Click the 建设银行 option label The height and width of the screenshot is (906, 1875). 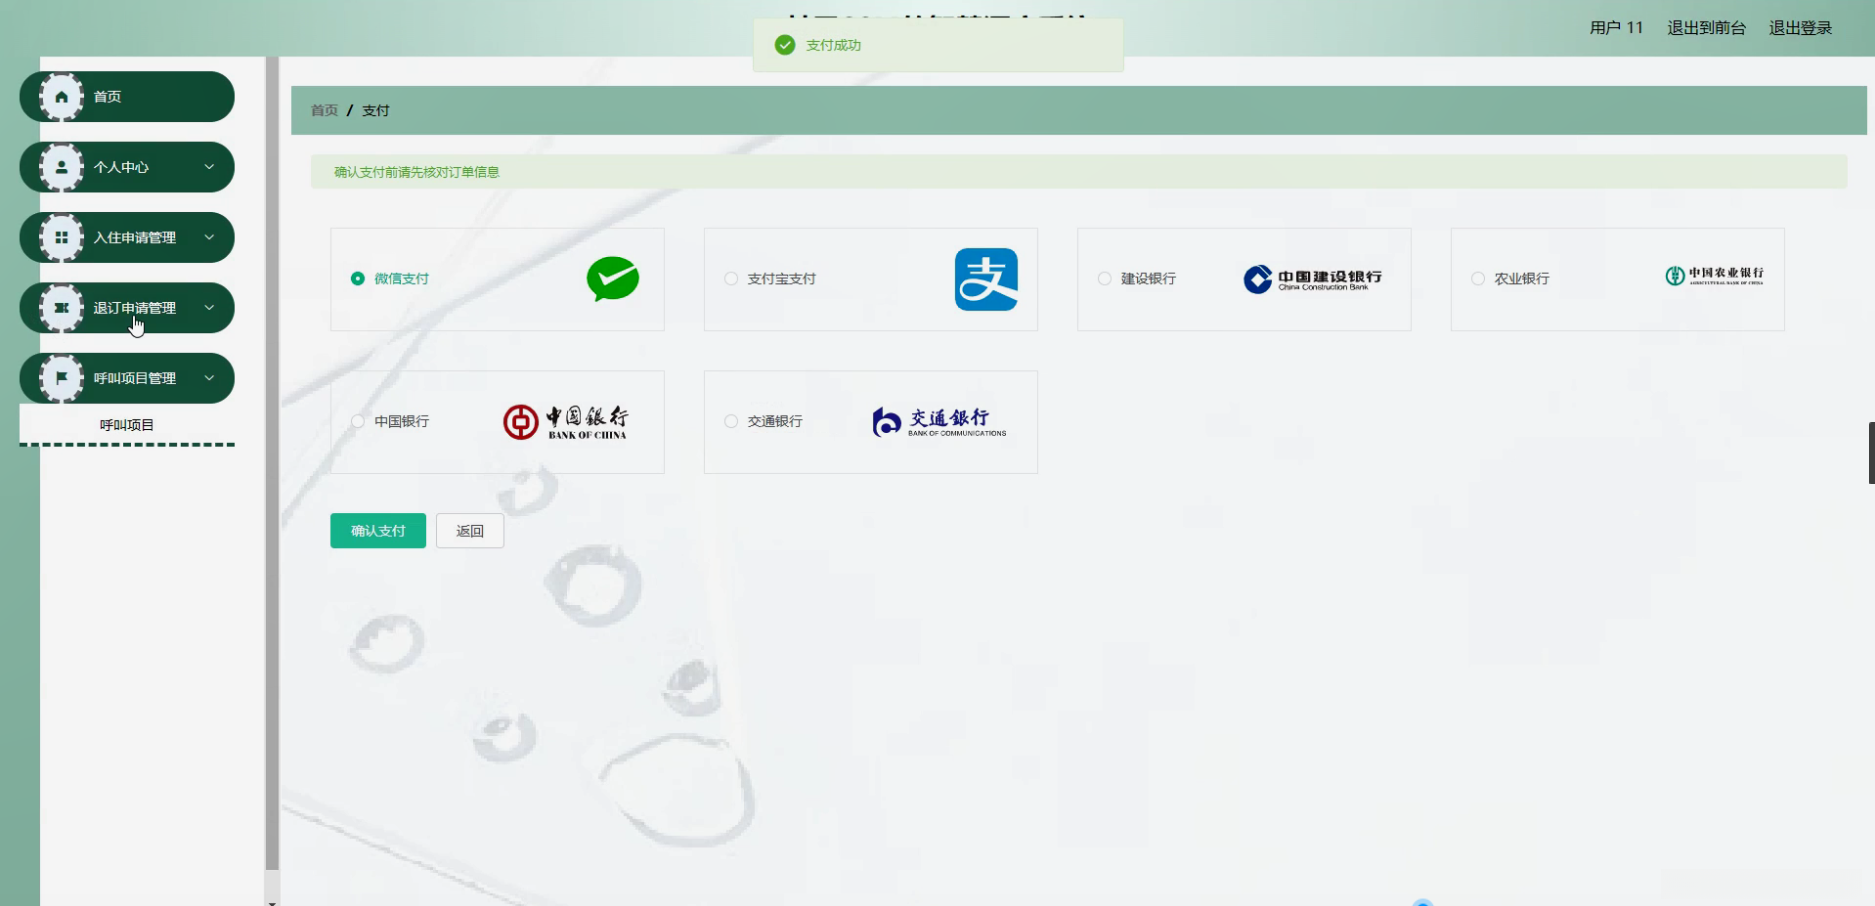coord(1148,279)
